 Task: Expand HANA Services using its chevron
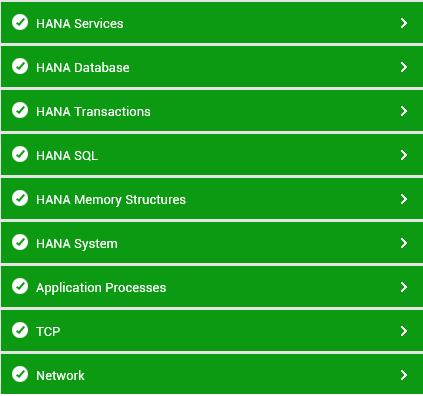click(404, 23)
